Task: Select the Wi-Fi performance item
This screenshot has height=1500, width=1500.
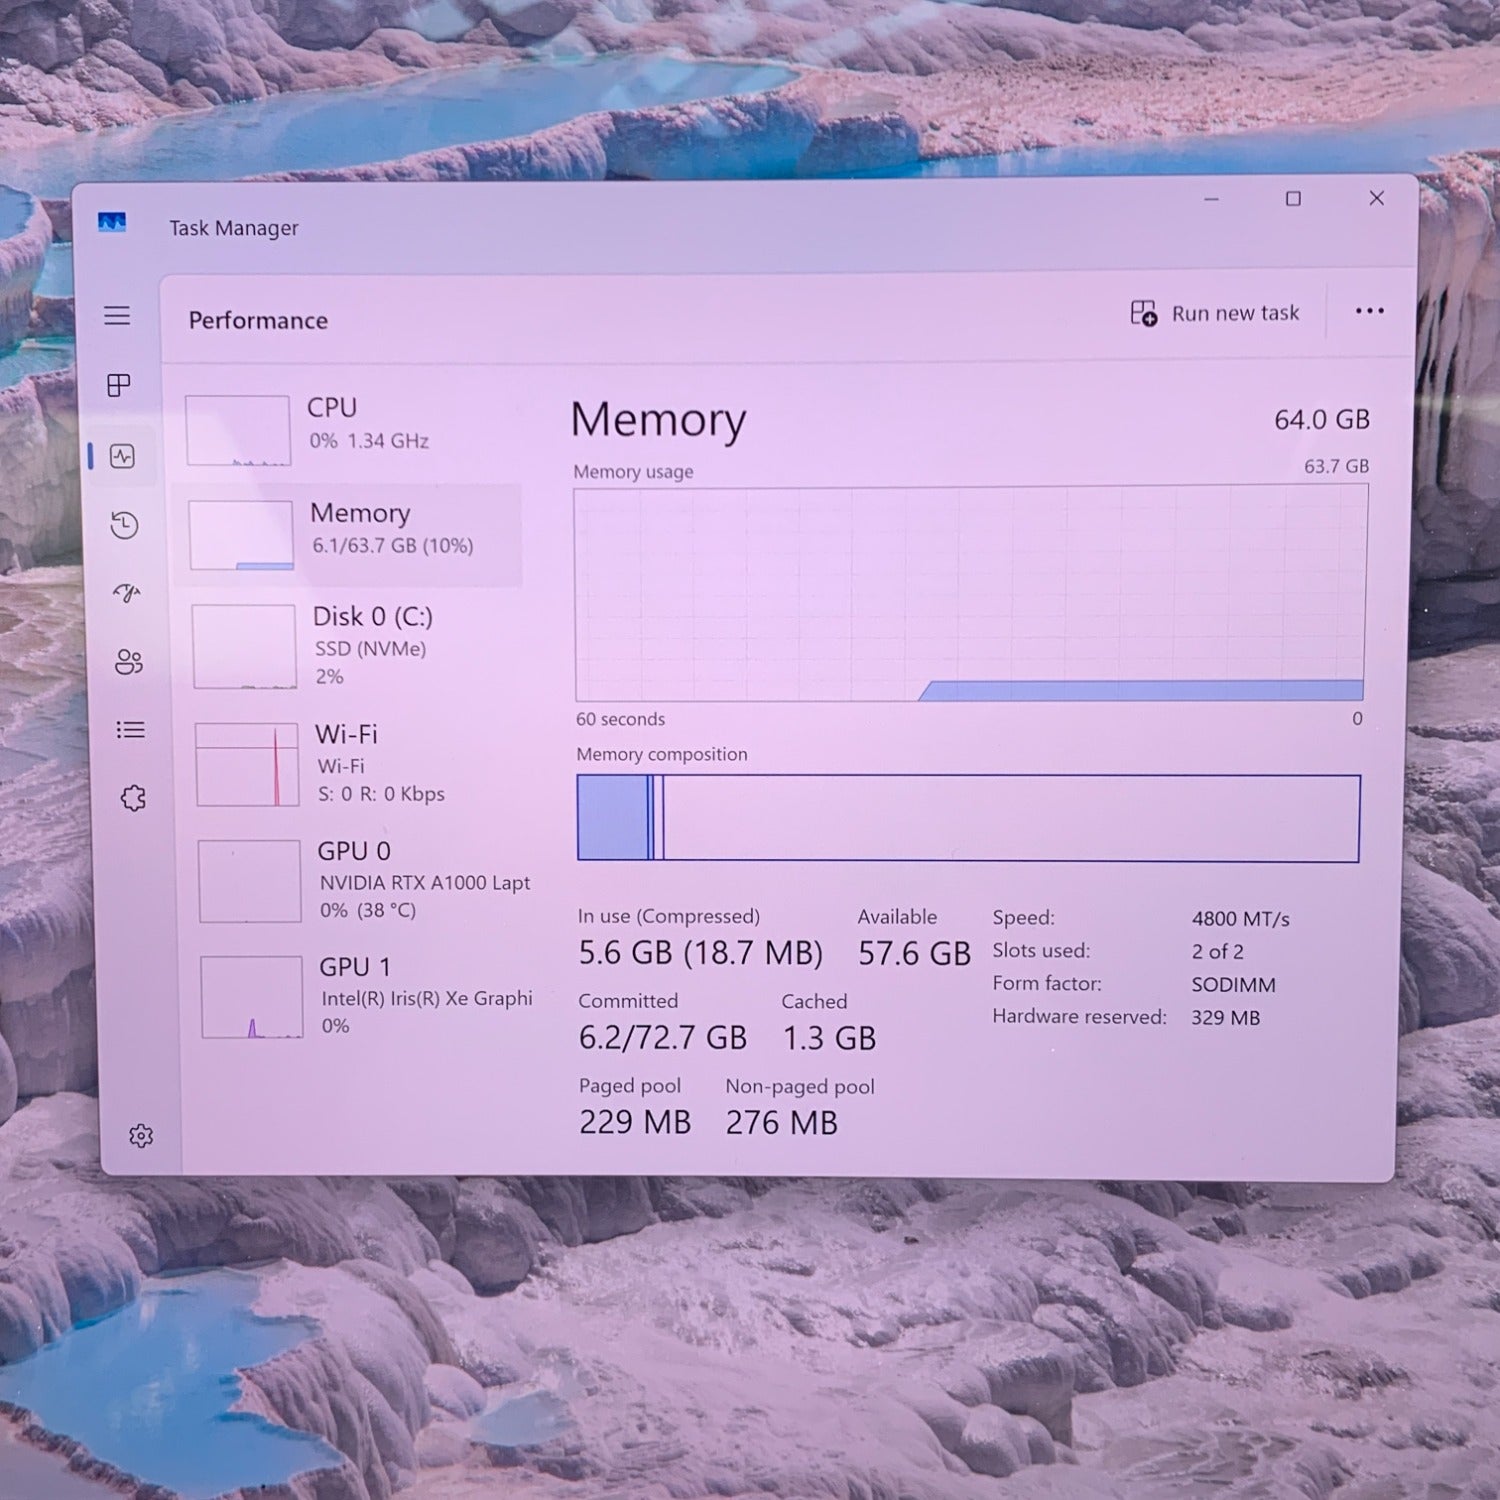Action: tap(354, 764)
